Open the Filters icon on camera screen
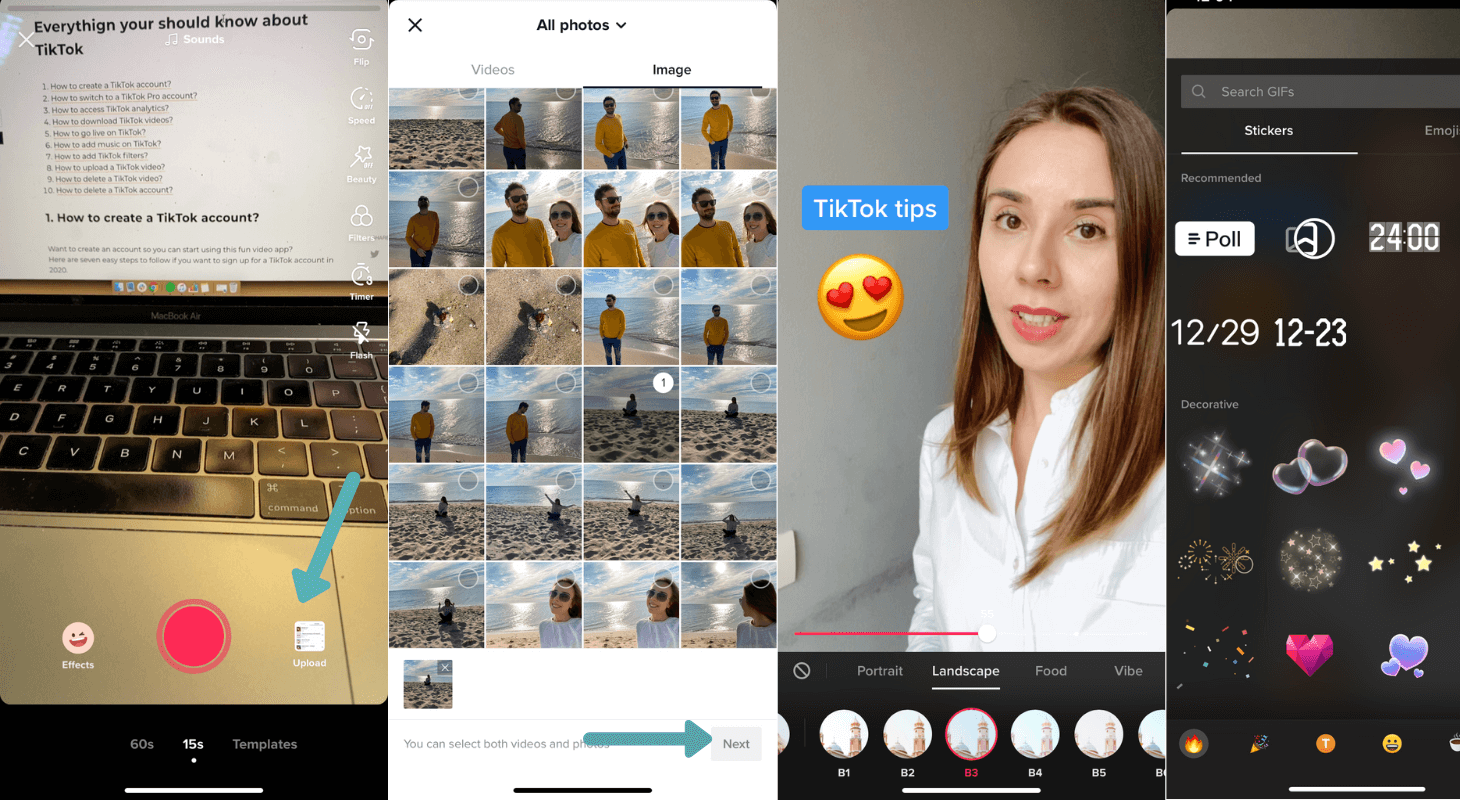Image resolution: width=1460 pixels, height=800 pixels. point(362,216)
